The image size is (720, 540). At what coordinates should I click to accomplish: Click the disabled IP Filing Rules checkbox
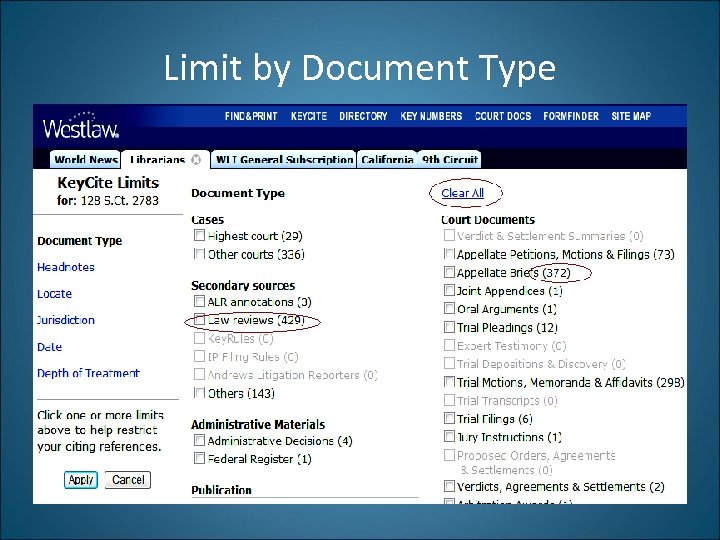[199, 356]
